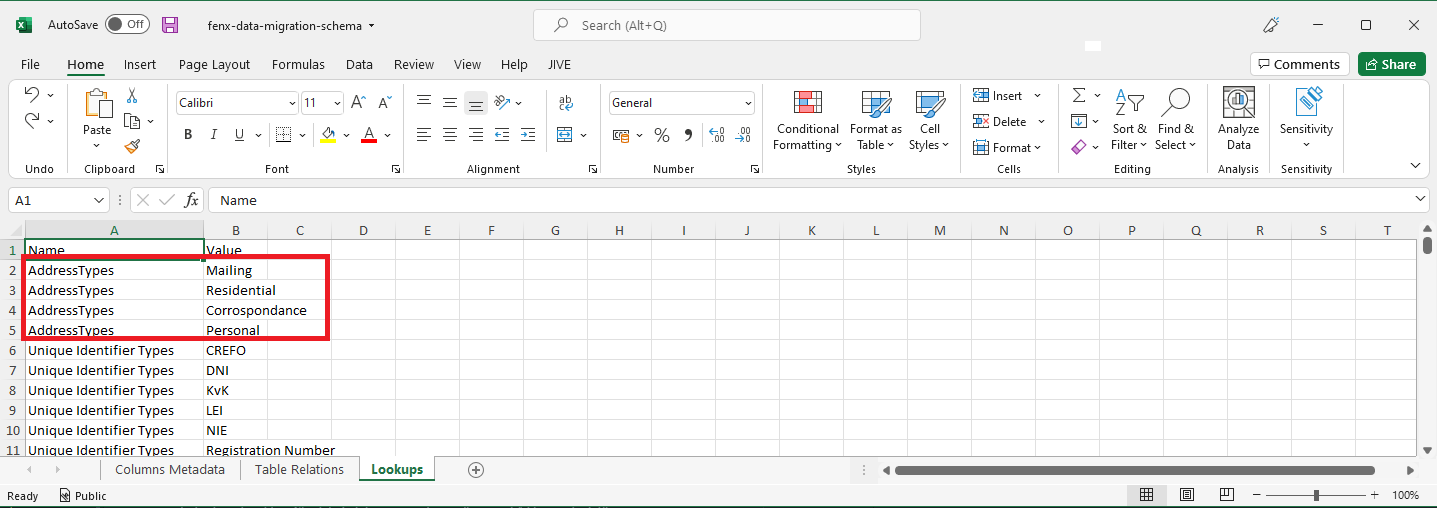Click the Merge & Center icon

(x=565, y=135)
